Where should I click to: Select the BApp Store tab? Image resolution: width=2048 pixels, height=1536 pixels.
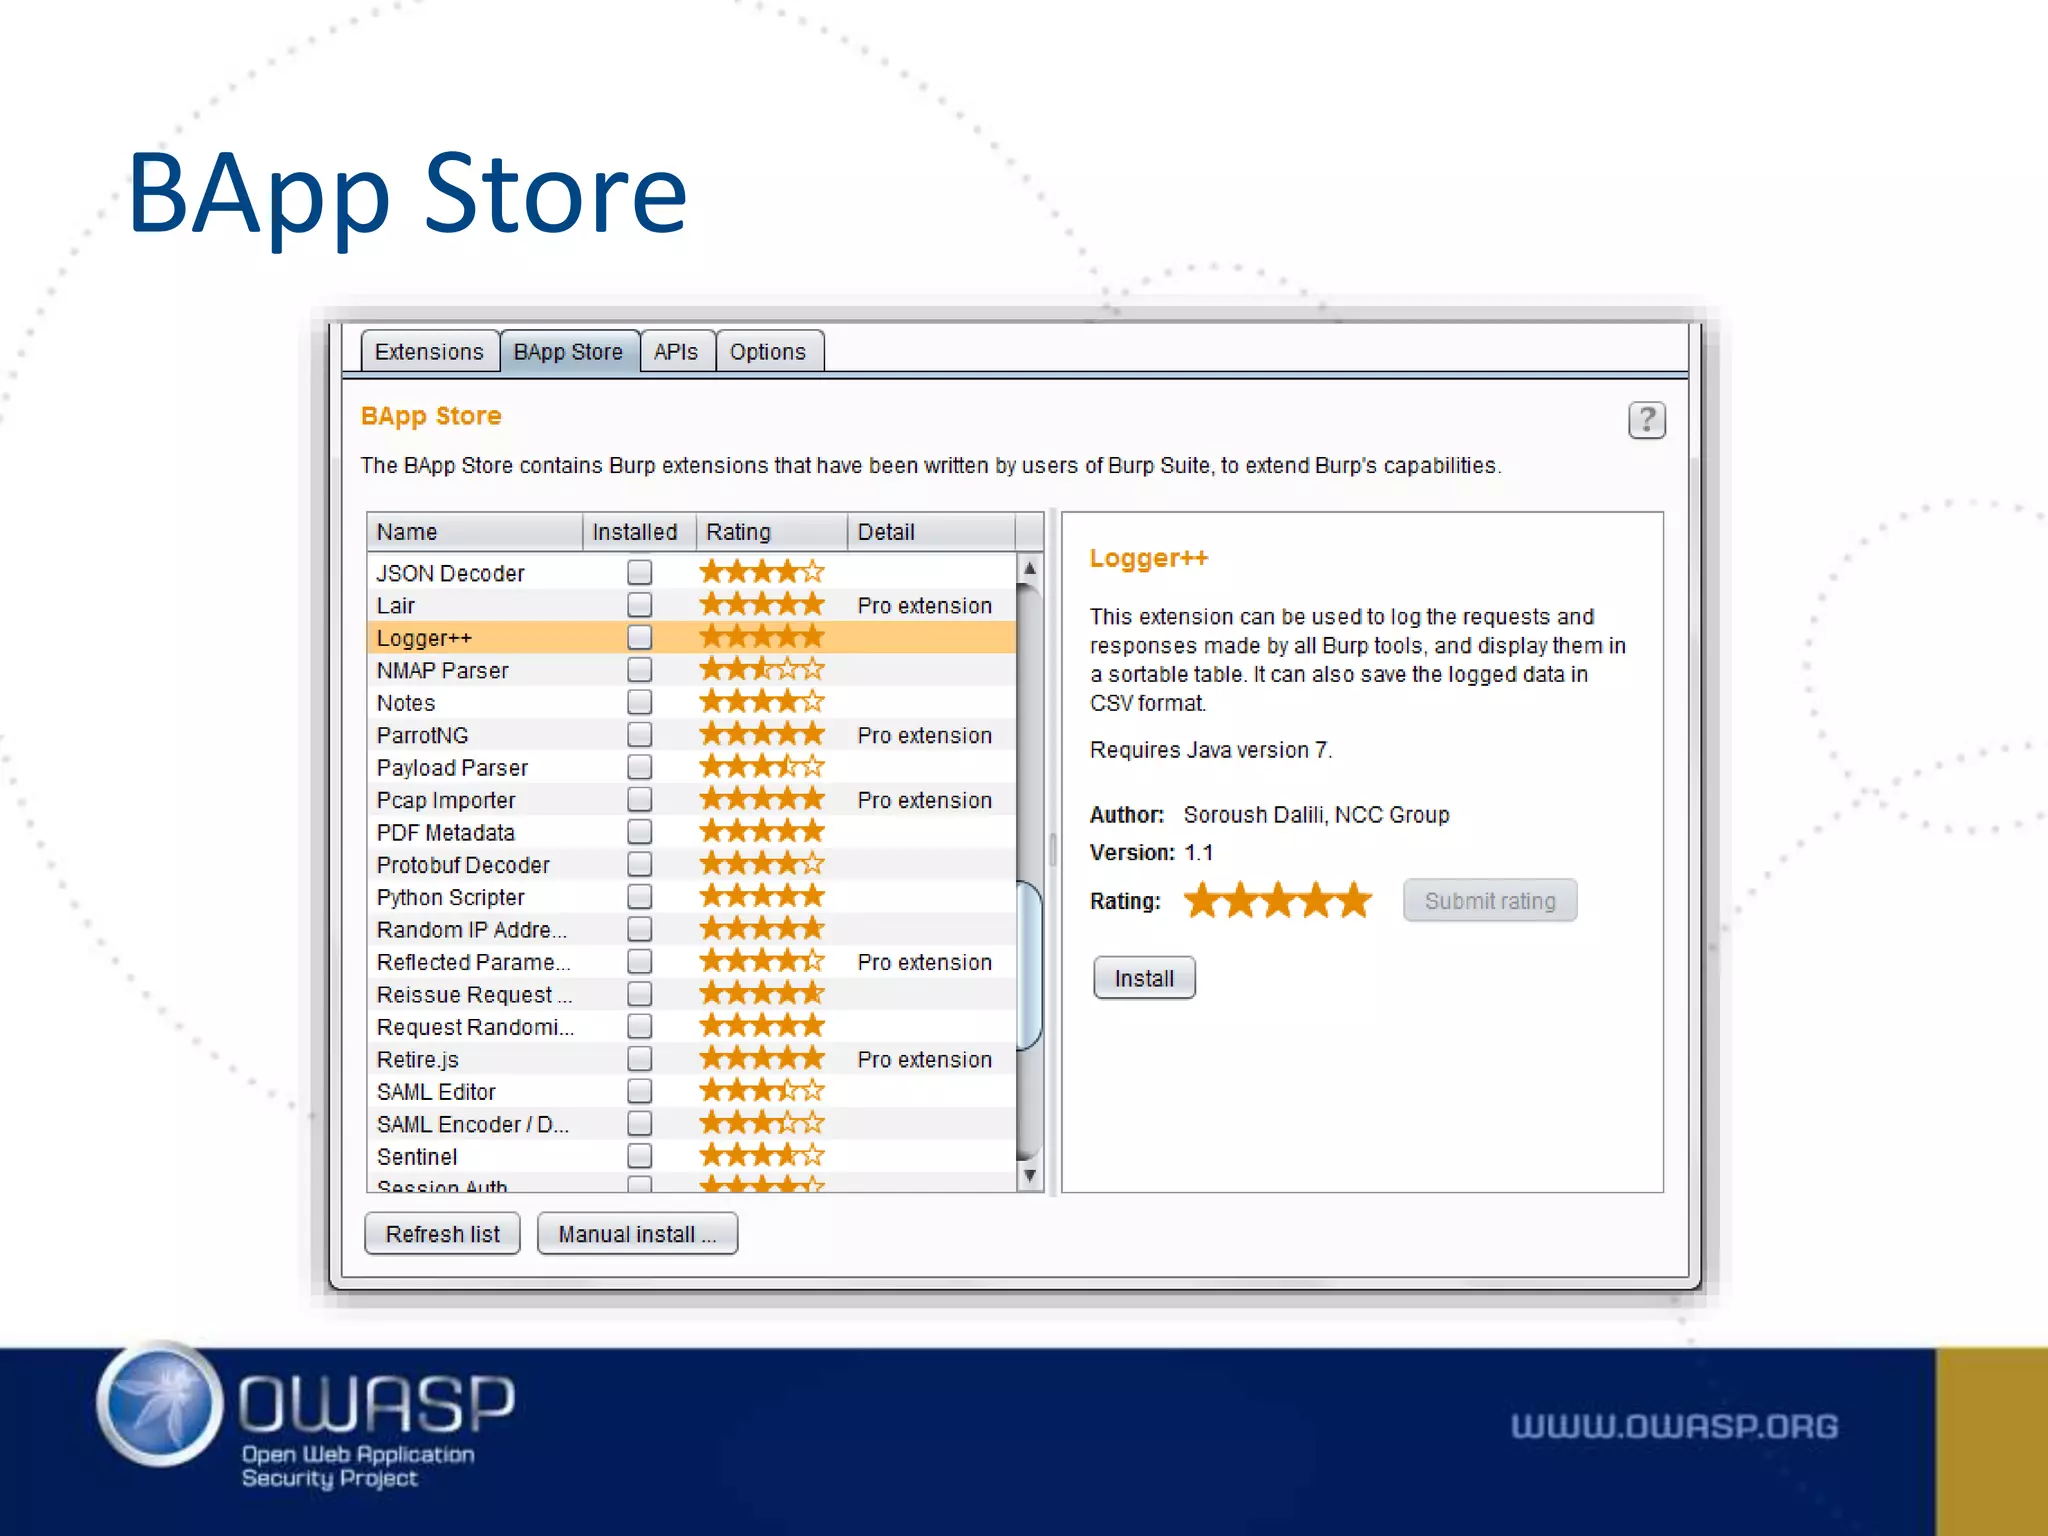coord(569,351)
